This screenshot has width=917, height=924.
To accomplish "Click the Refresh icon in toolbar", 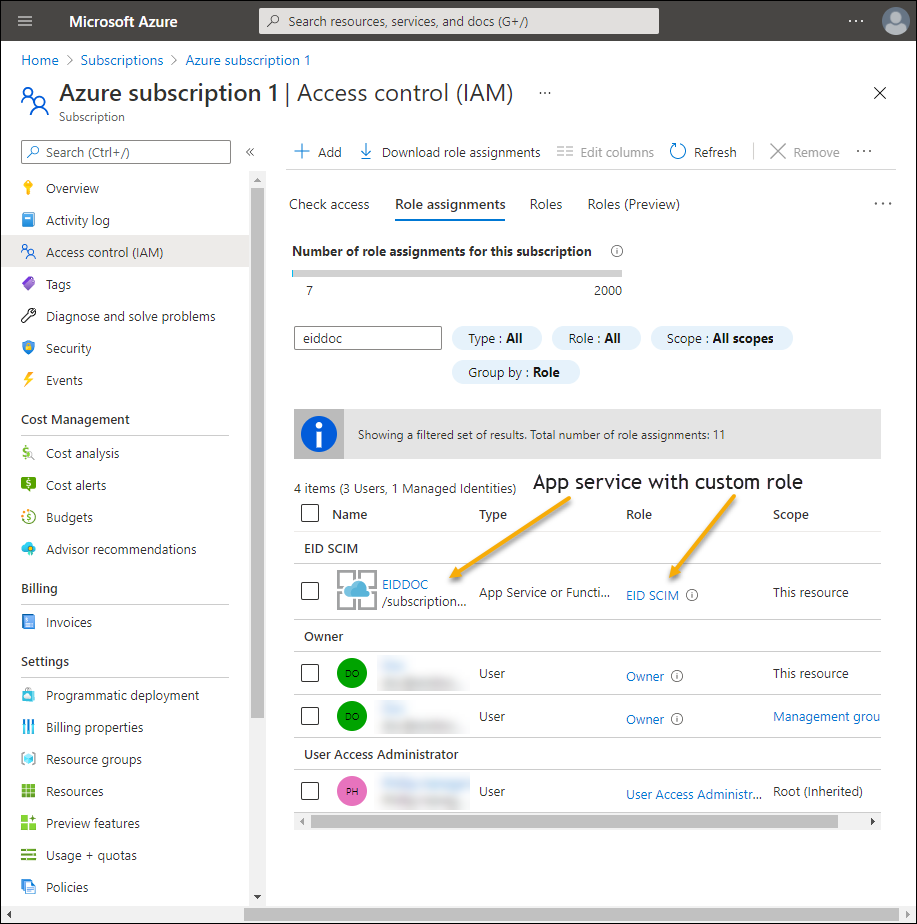I will point(678,152).
